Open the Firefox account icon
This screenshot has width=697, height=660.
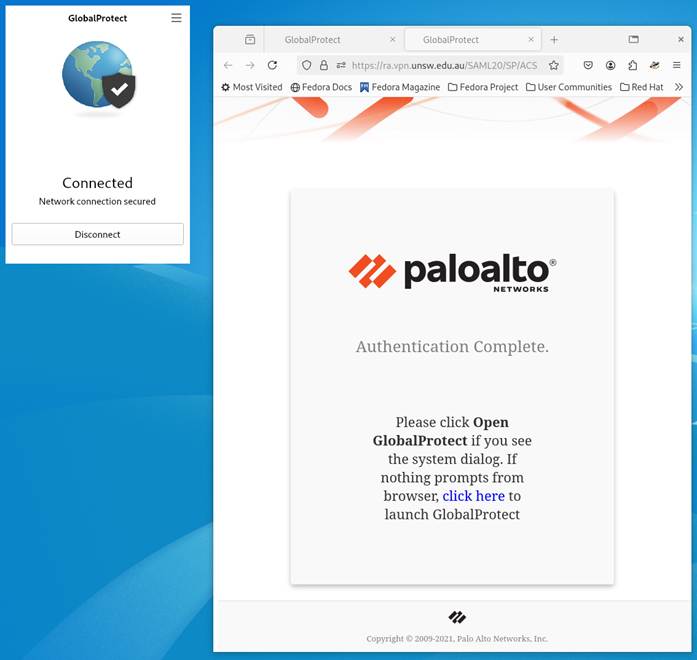(x=610, y=65)
